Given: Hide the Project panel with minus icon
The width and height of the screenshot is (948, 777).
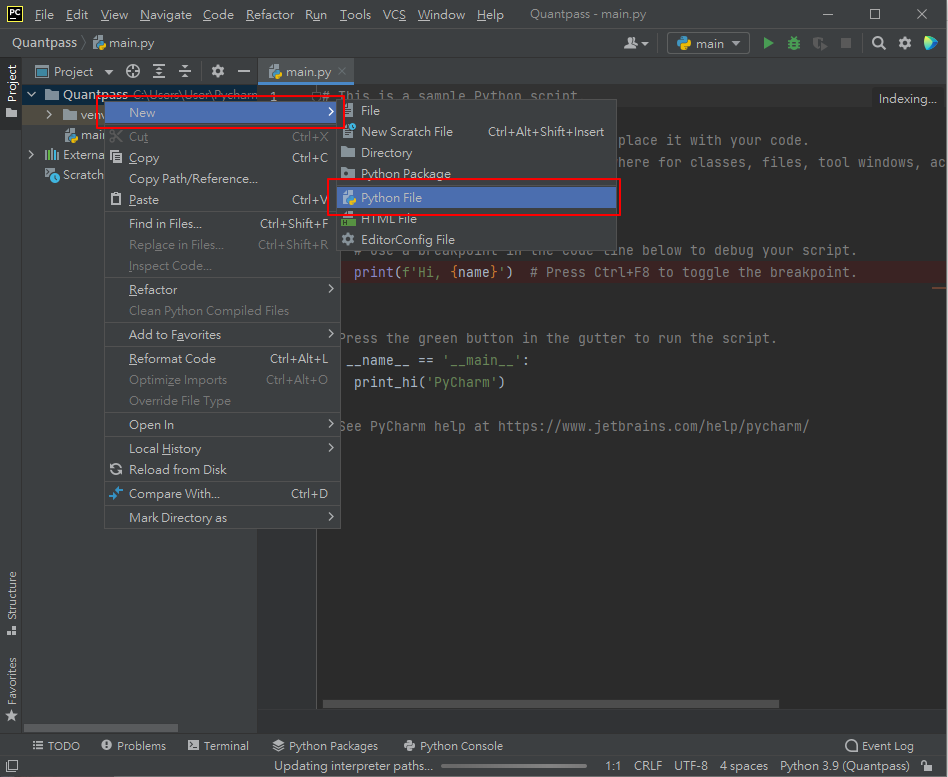Looking at the screenshot, I should click(x=244, y=71).
